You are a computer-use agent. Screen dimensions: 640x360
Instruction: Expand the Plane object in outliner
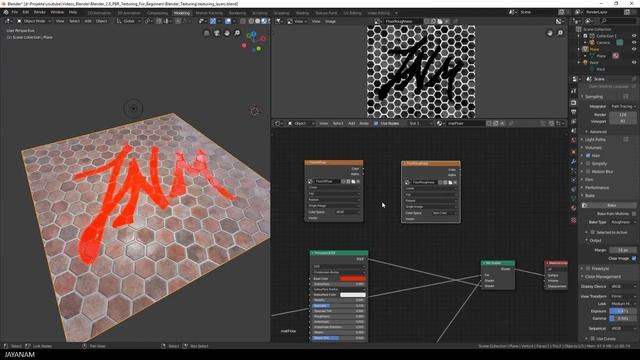click(579, 49)
